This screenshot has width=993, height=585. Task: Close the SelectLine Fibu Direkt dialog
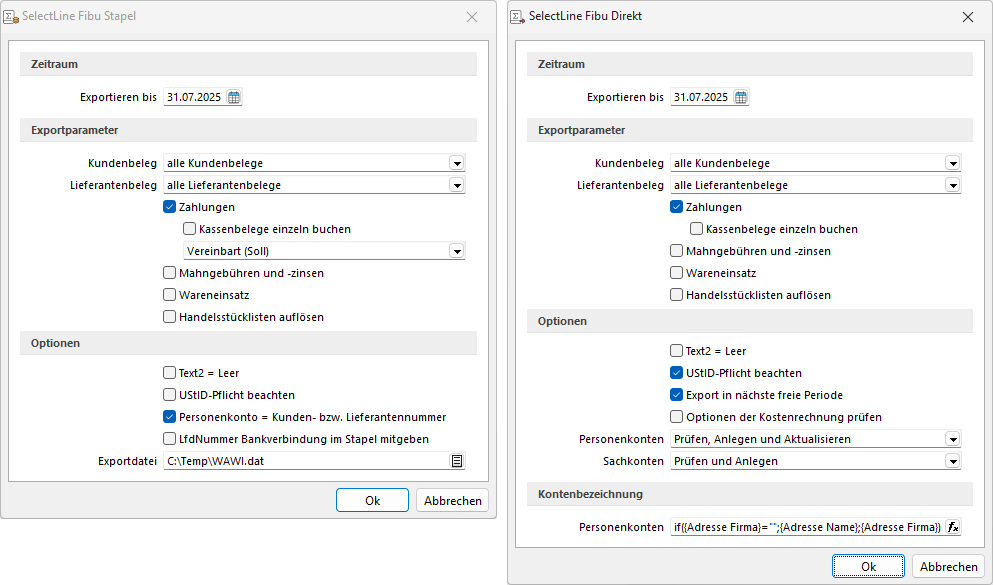point(967,17)
